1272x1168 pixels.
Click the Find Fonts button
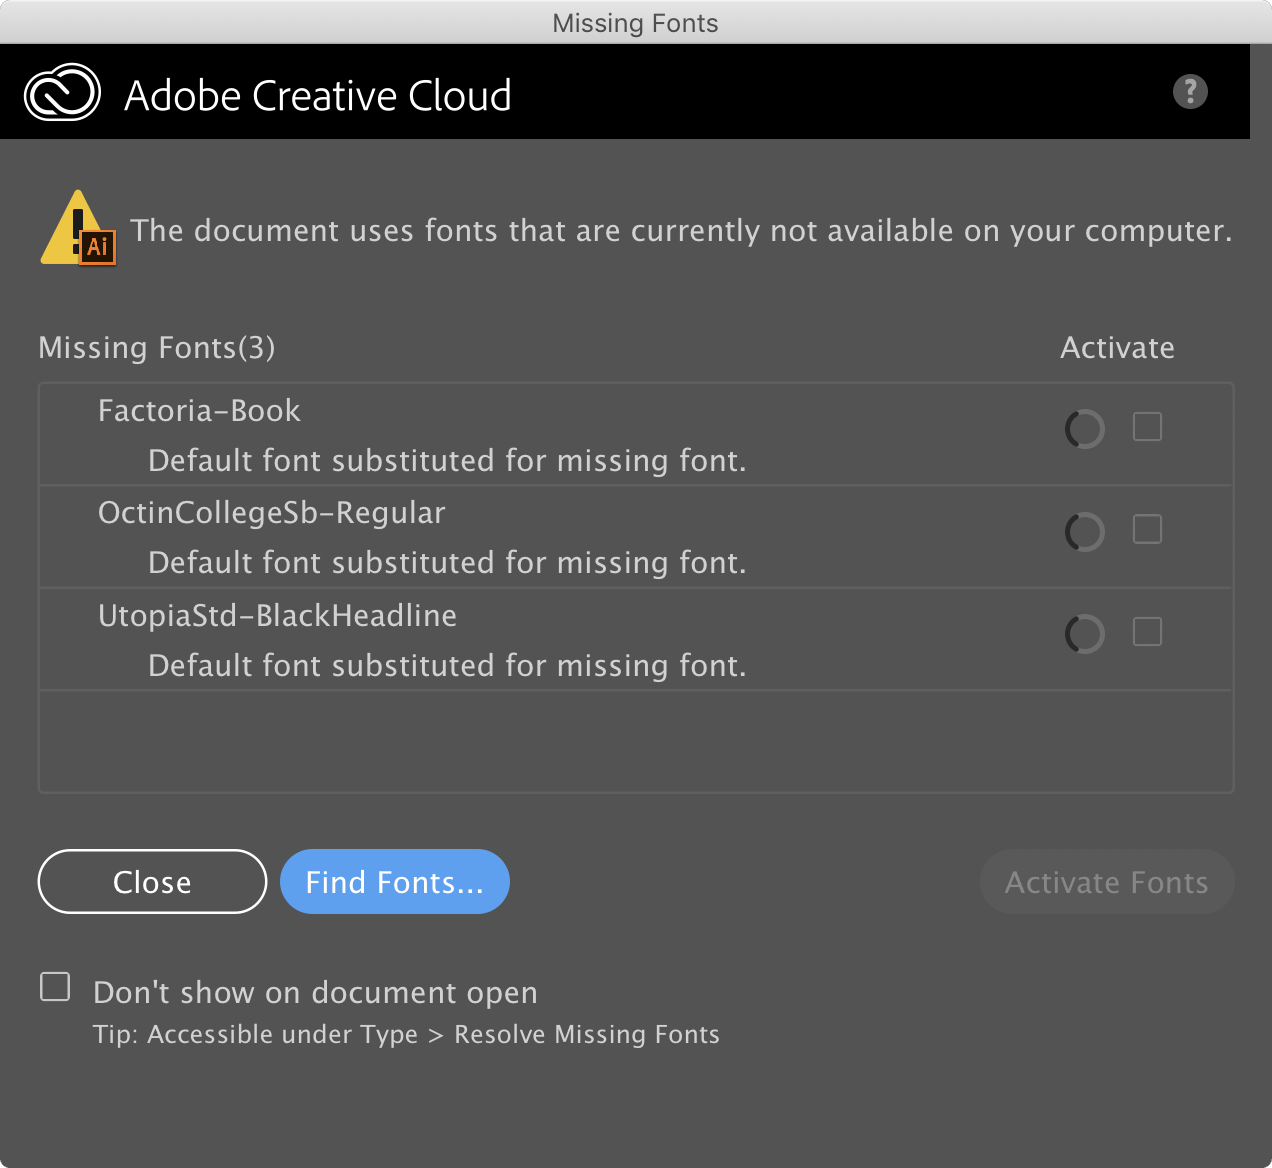394,881
